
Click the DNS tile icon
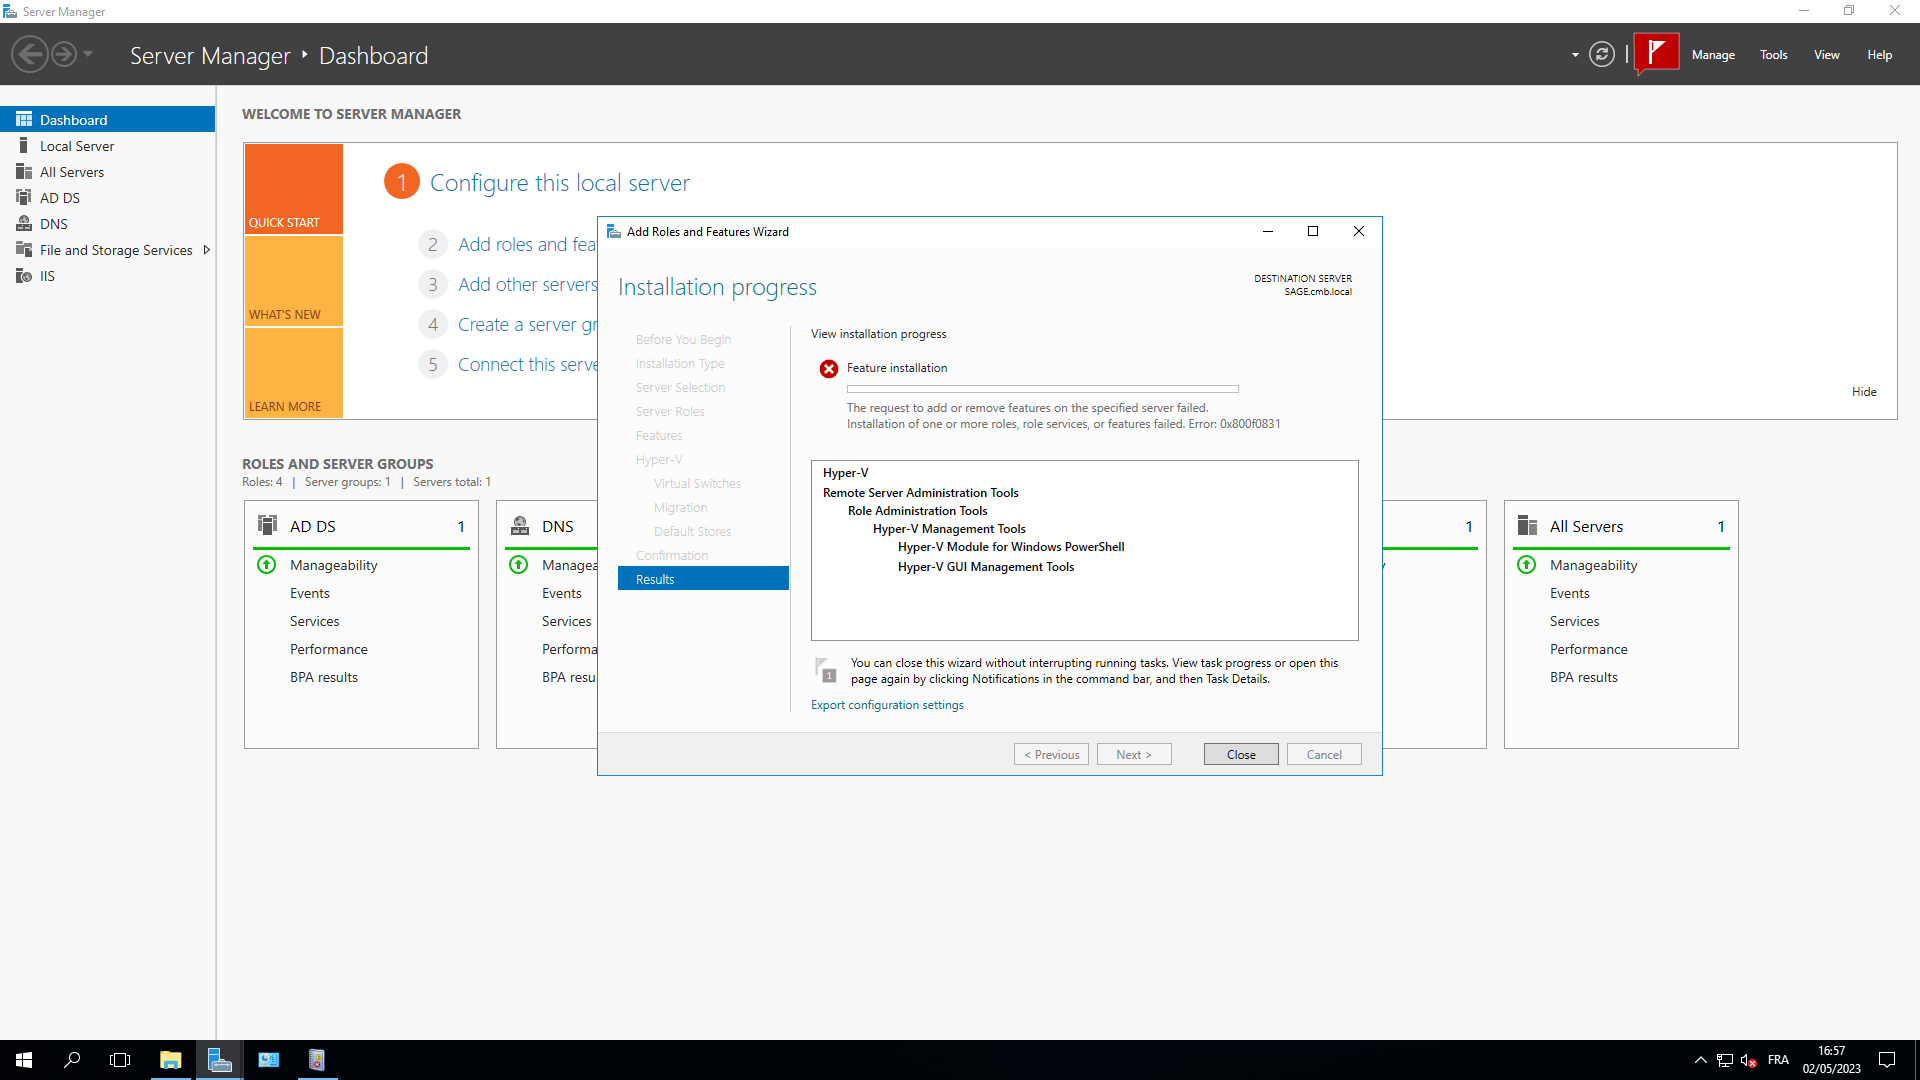pyautogui.click(x=520, y=526)
